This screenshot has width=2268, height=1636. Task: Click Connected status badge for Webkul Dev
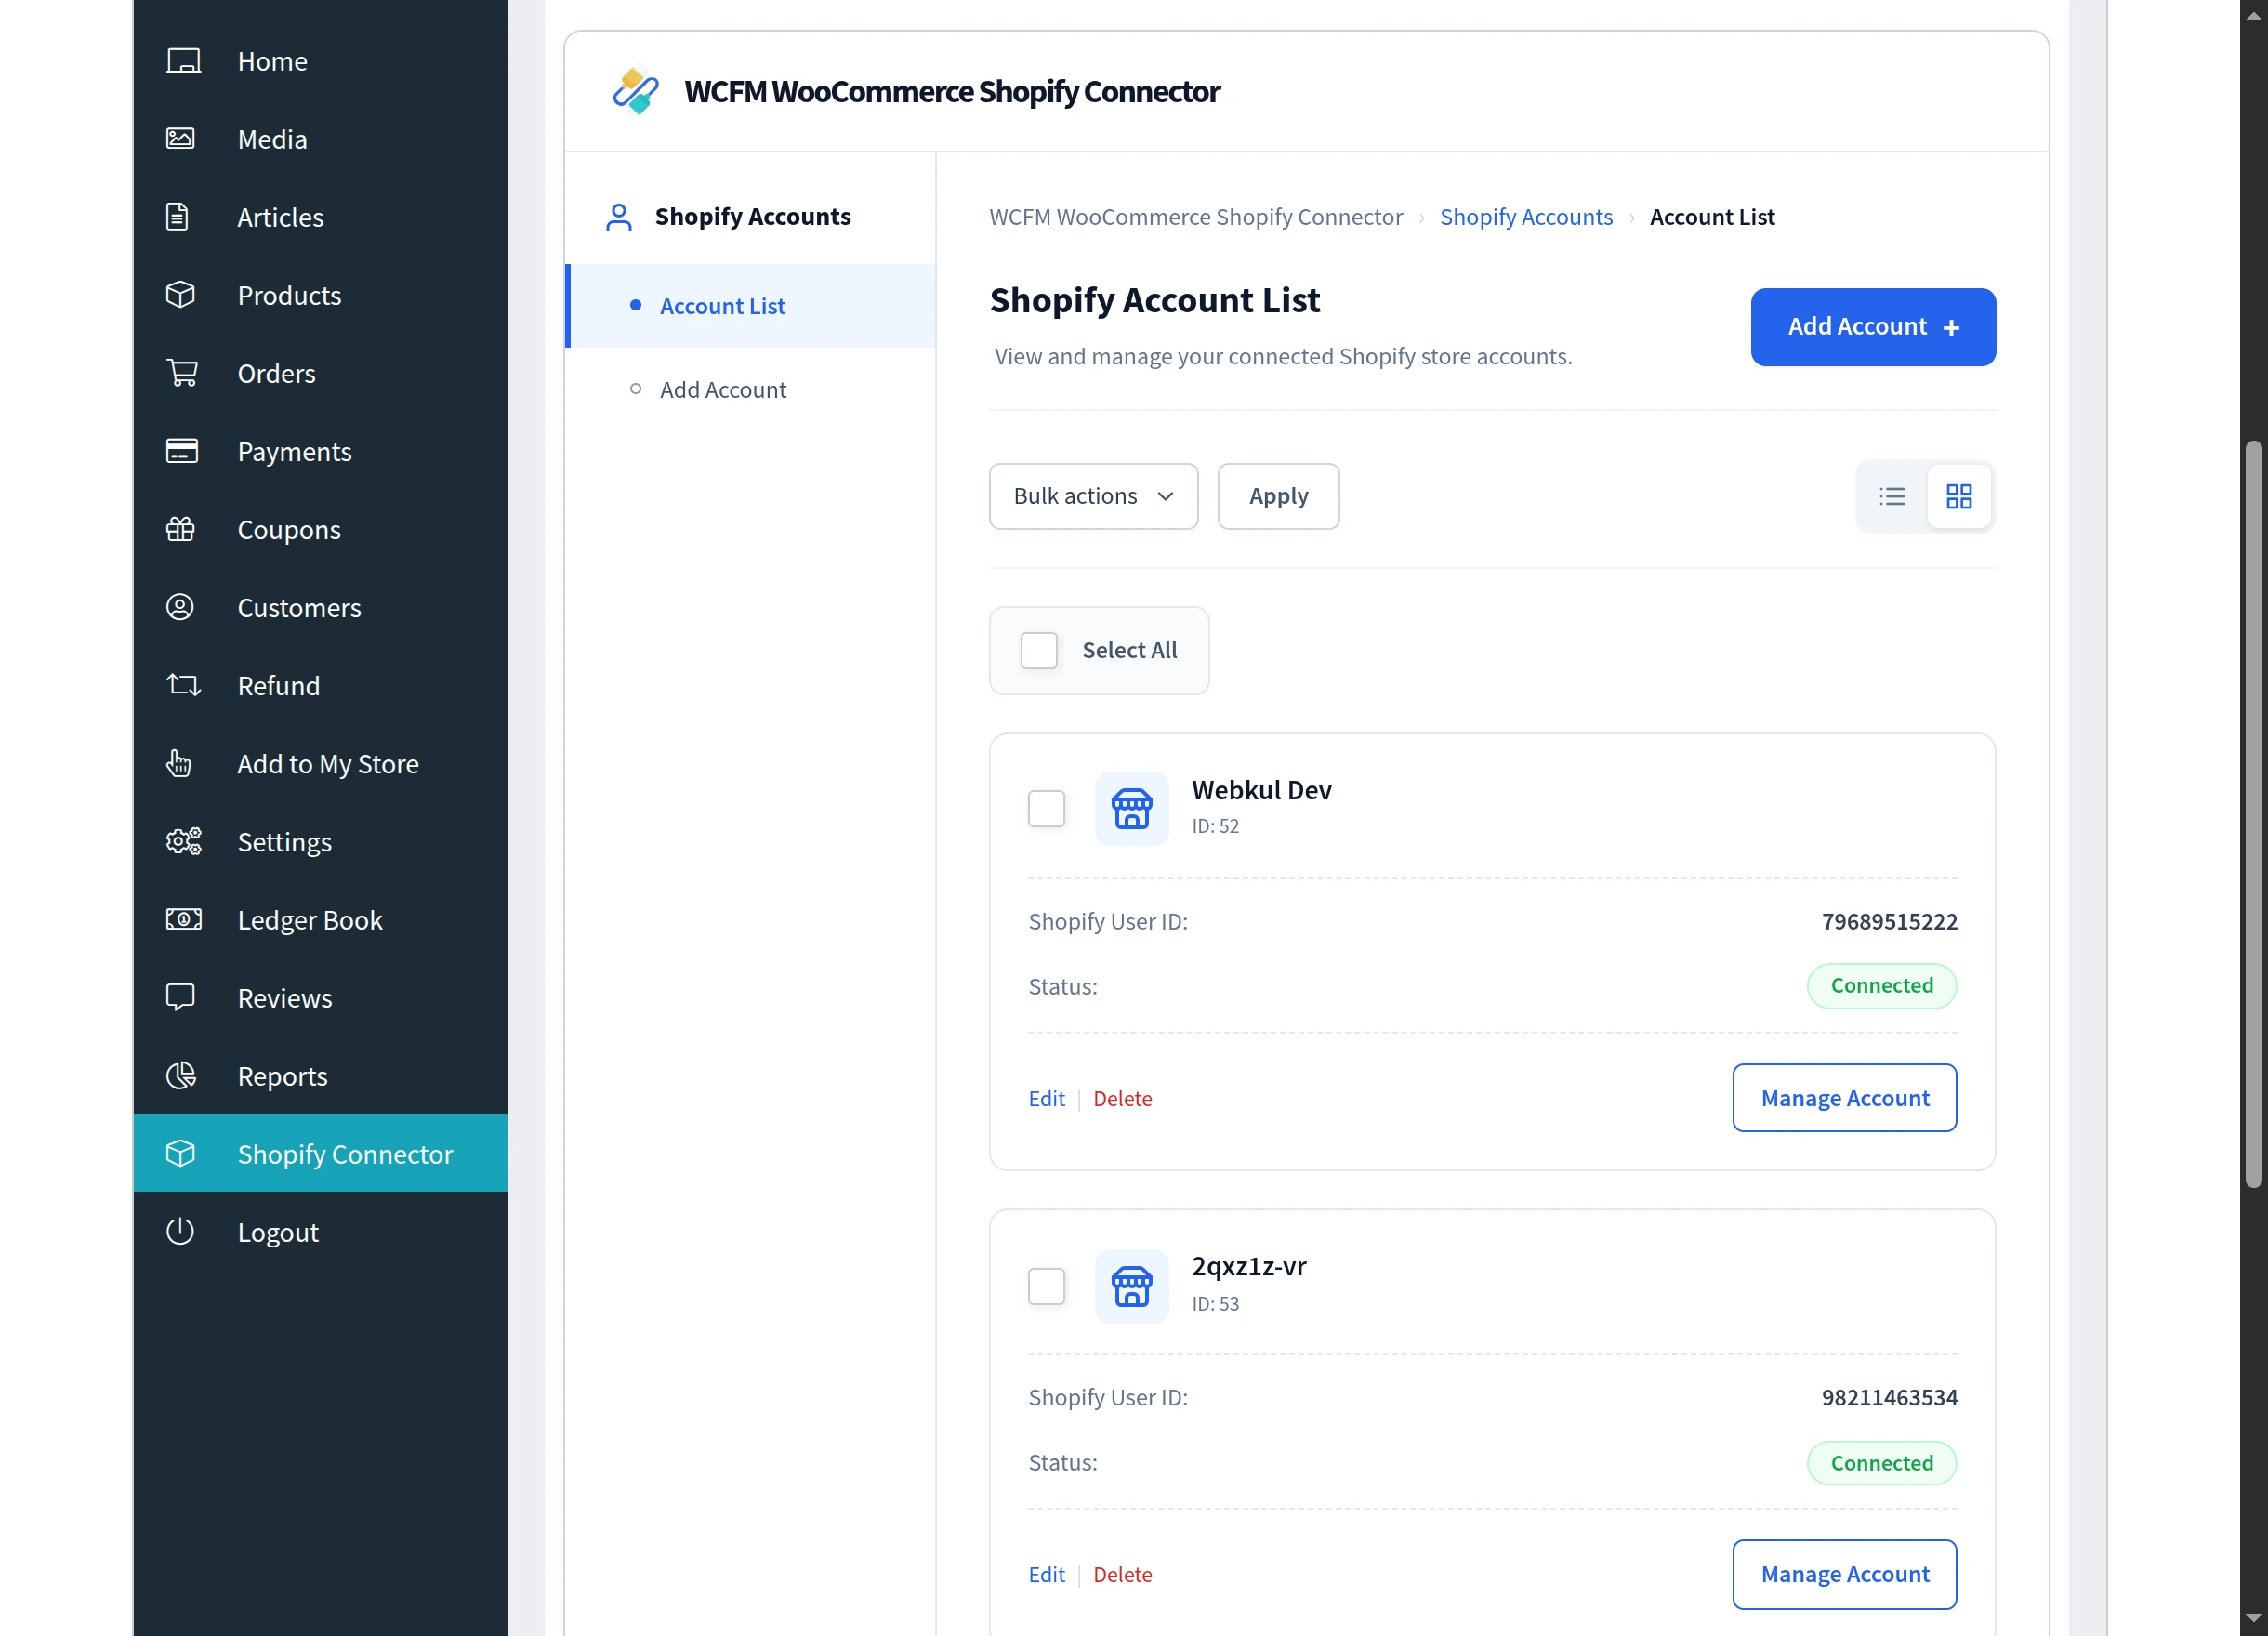tap(1882, 986)
